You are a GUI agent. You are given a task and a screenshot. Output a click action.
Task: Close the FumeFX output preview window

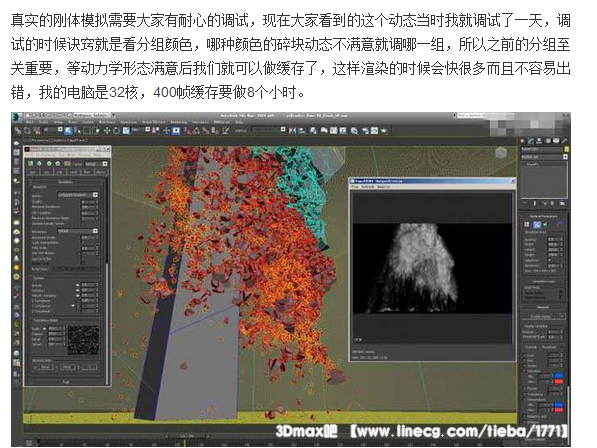click(x=512, y=181)
